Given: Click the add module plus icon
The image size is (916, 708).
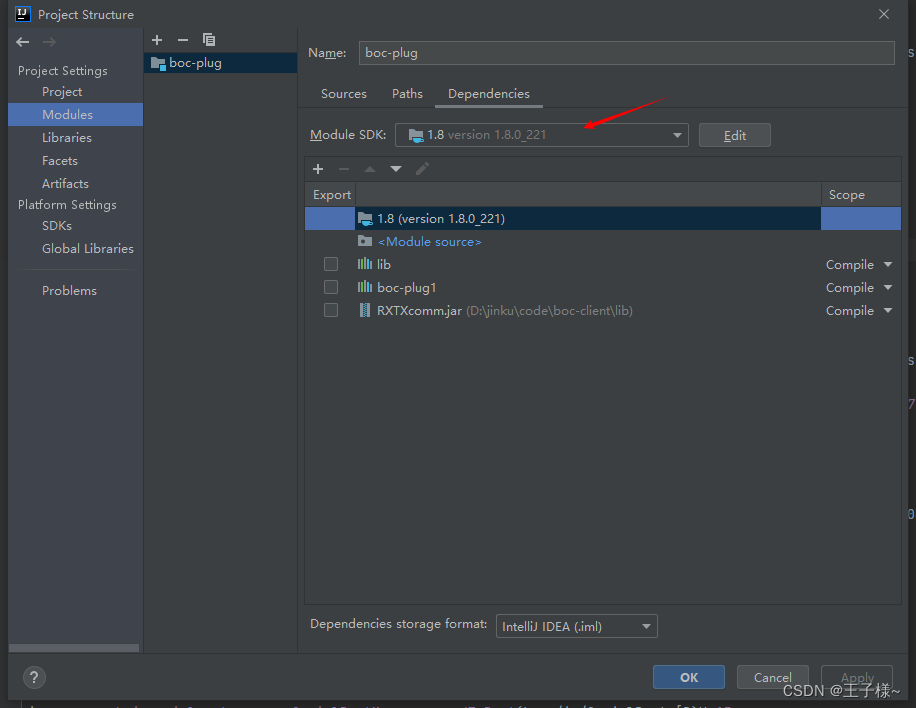Looking at the screenshot, I should coord(157,40).
